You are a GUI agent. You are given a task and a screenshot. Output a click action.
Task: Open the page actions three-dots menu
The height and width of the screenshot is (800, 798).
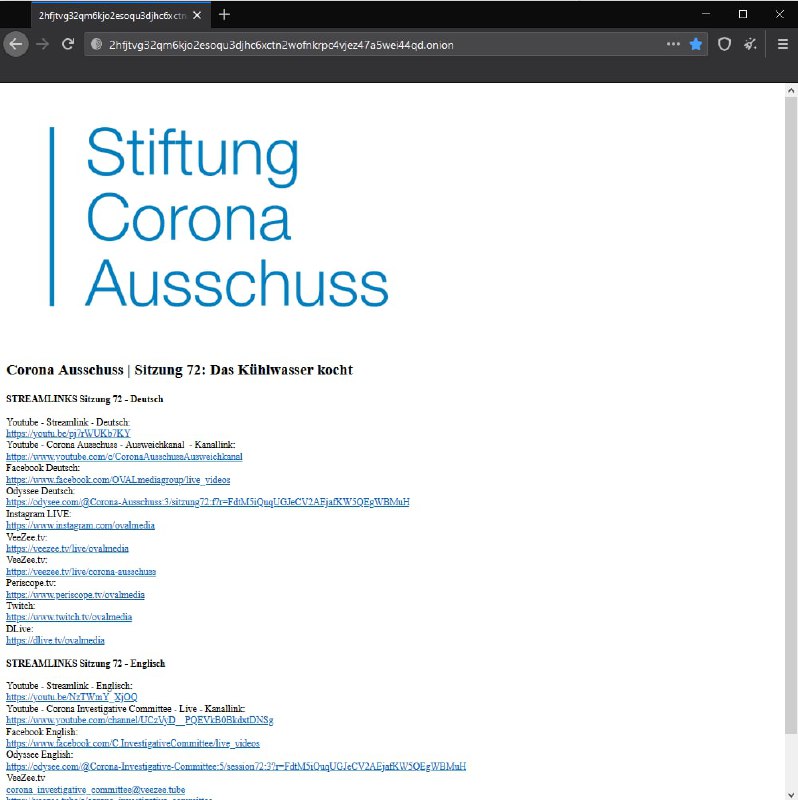tap(673, 44)
